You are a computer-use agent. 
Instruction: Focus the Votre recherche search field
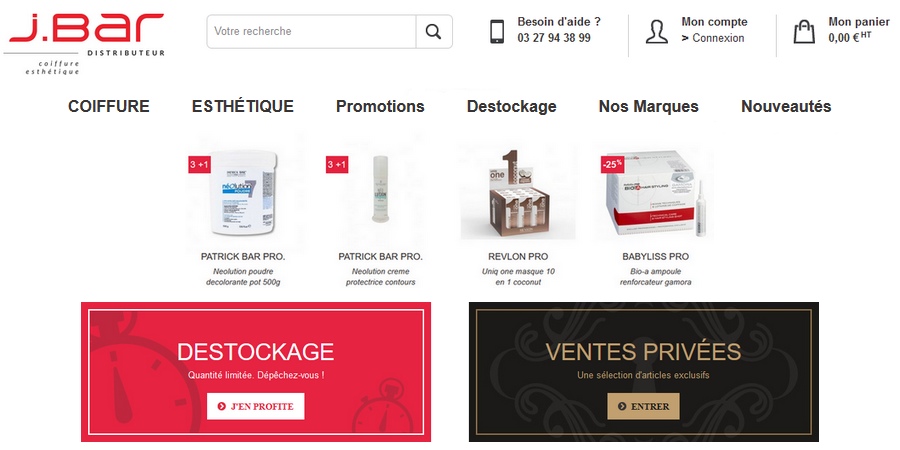tap(311, 32)
